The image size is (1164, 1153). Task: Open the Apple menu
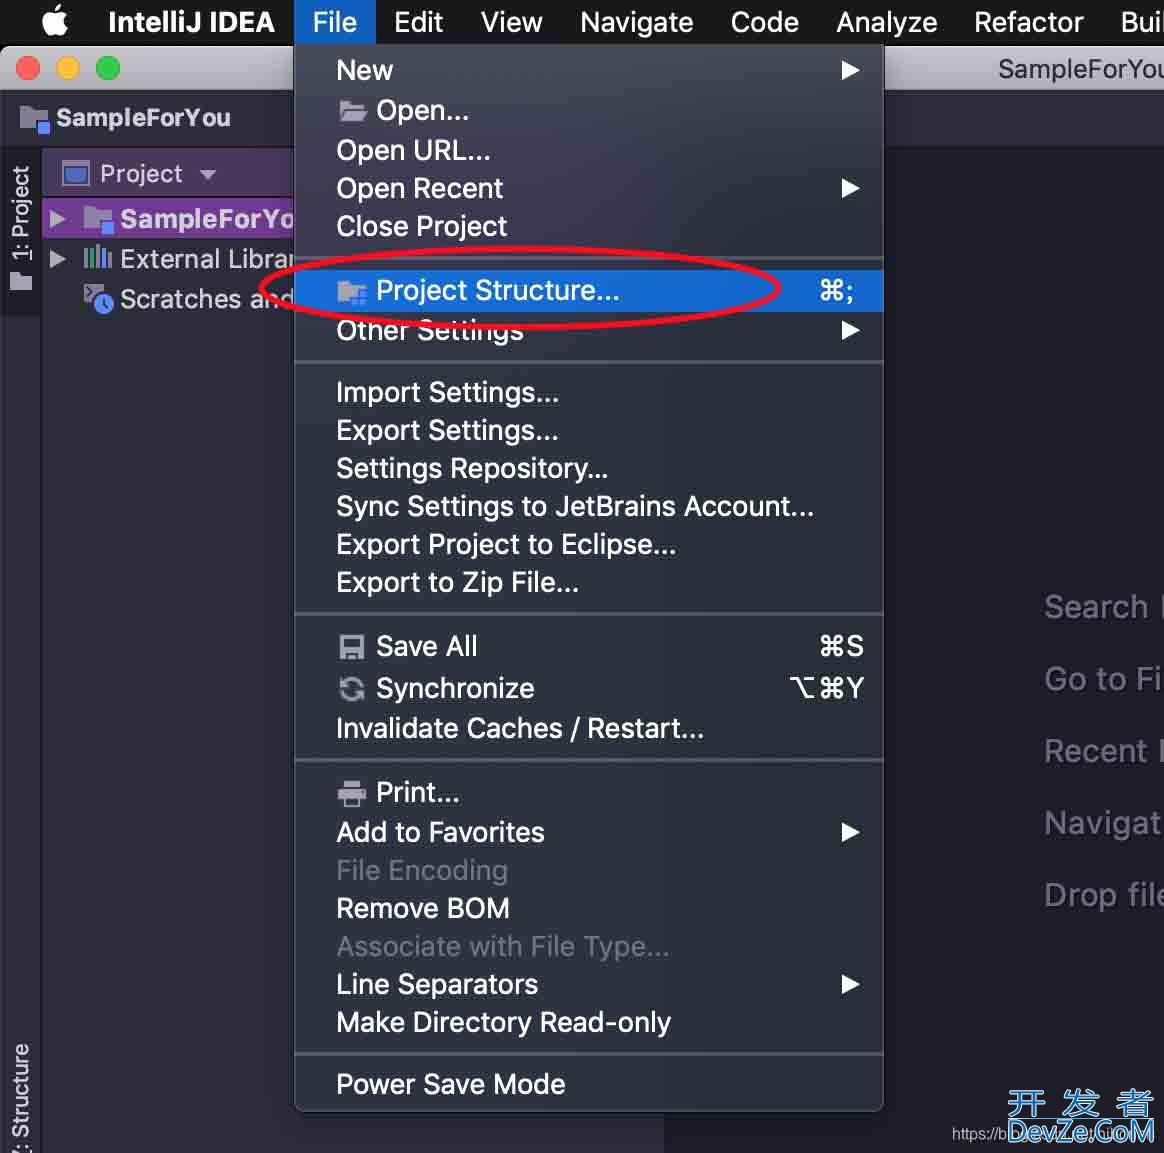(54, 22)
